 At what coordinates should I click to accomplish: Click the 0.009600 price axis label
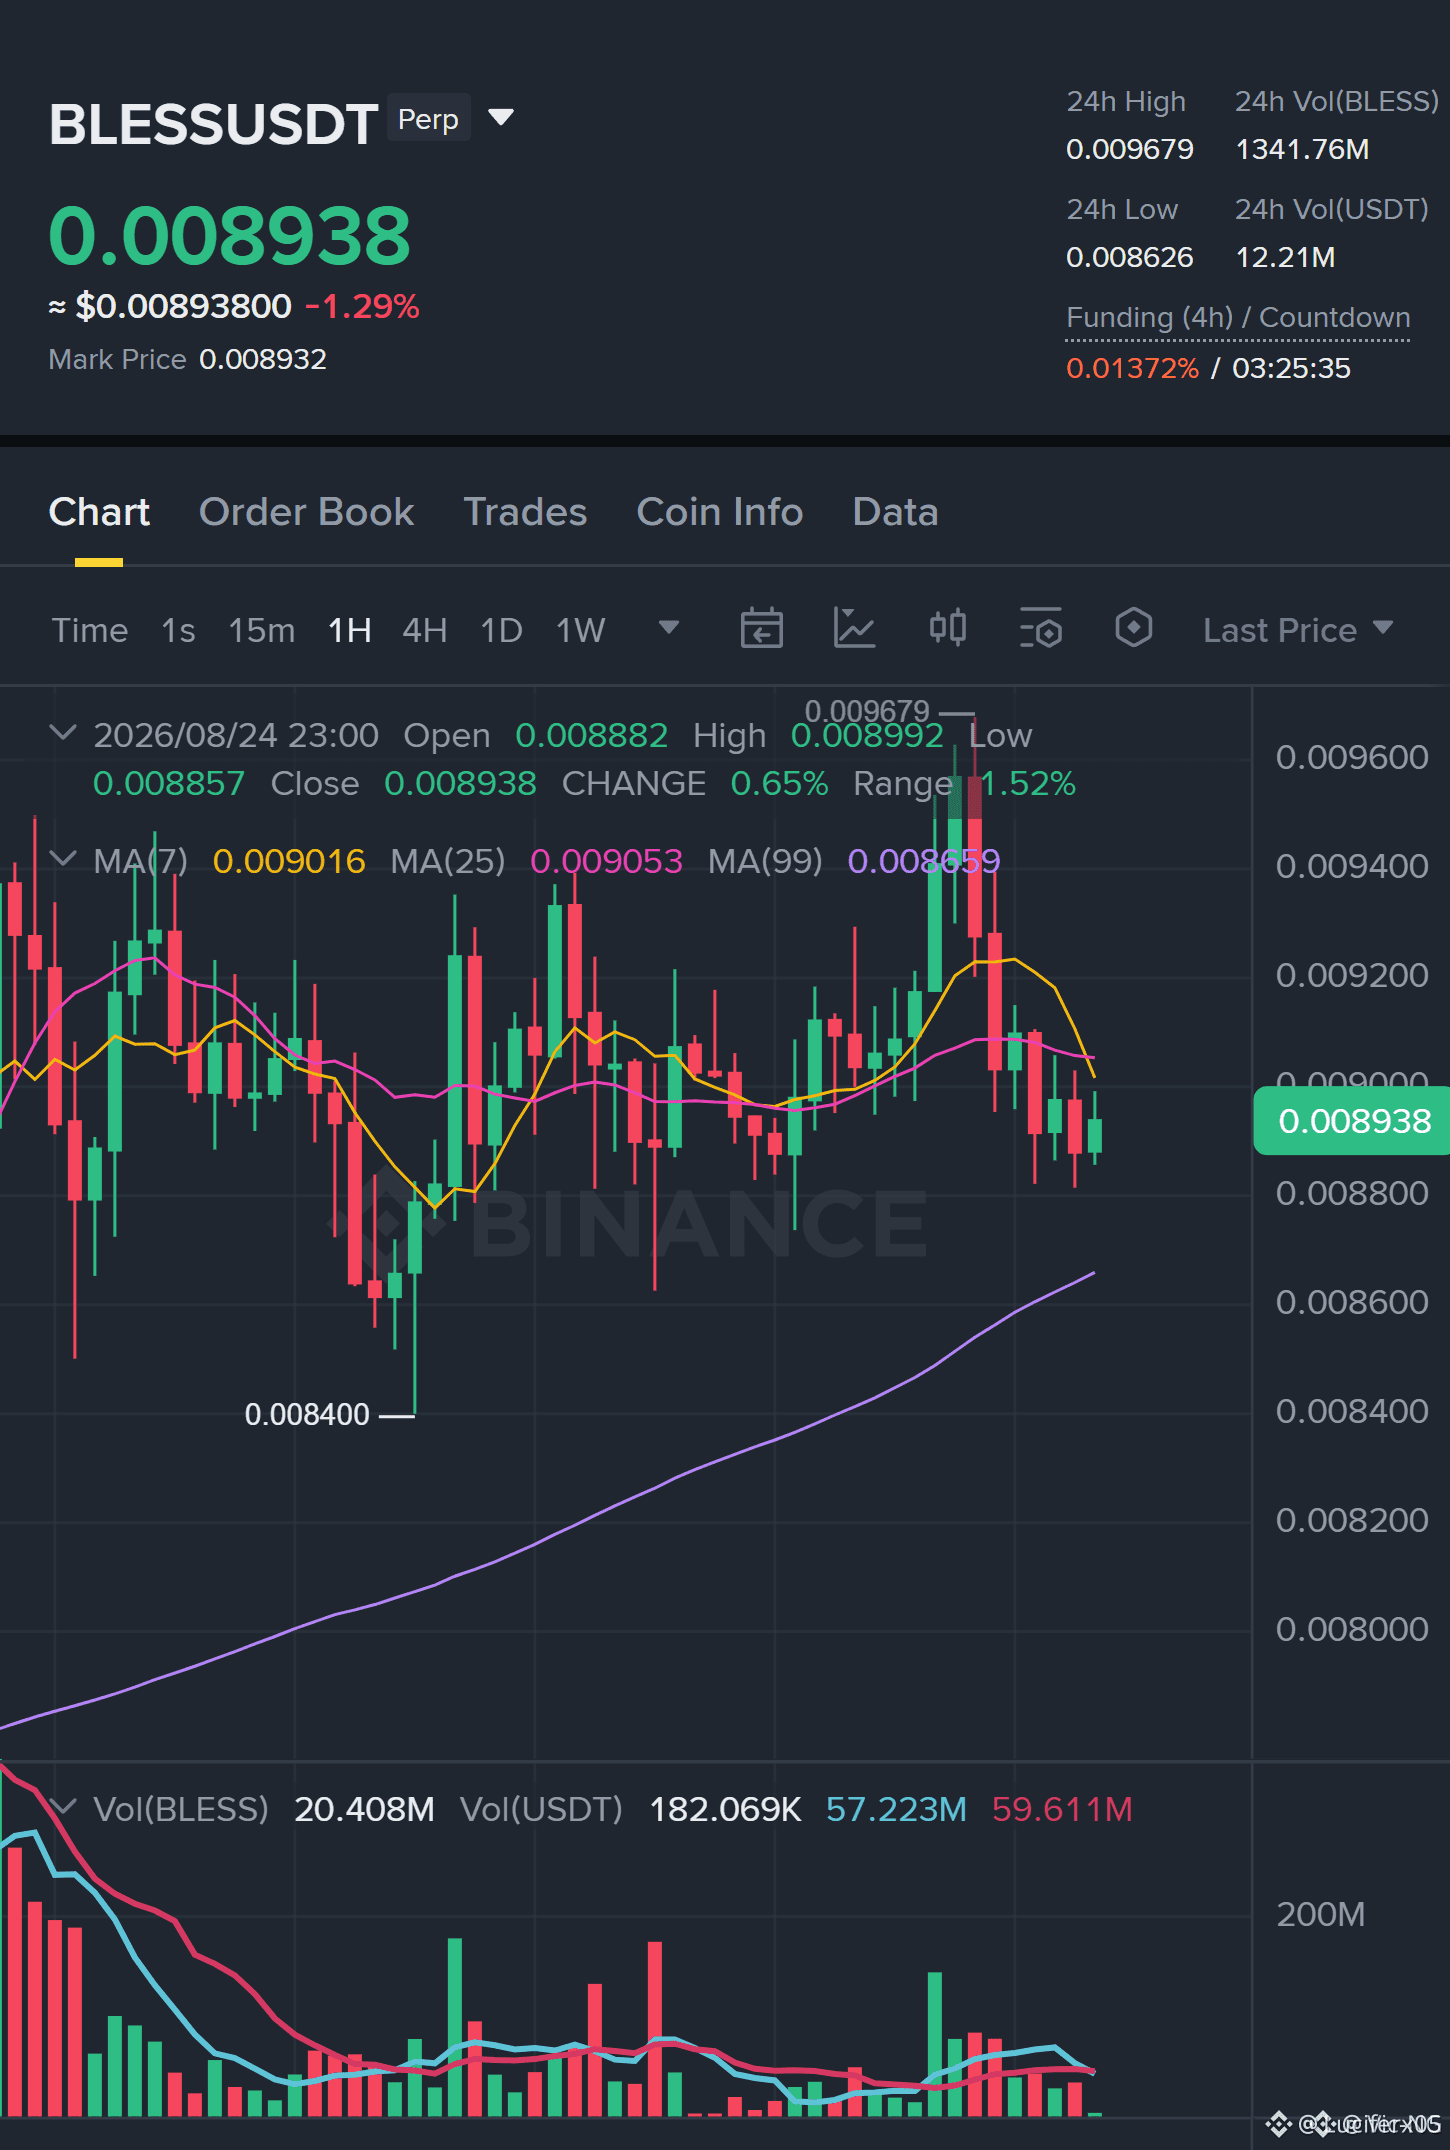pos(1352,757)
